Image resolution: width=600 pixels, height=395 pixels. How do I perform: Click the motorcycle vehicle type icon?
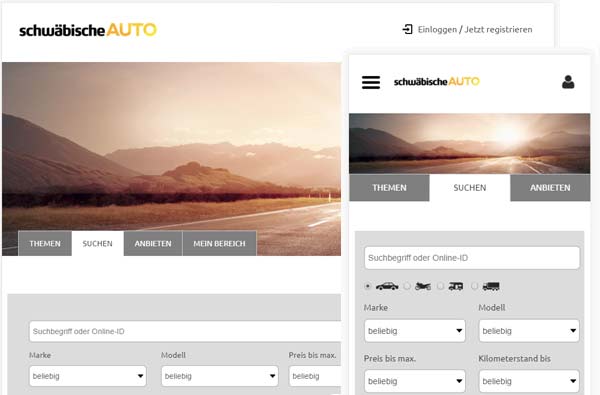click(x=423, y=286)
